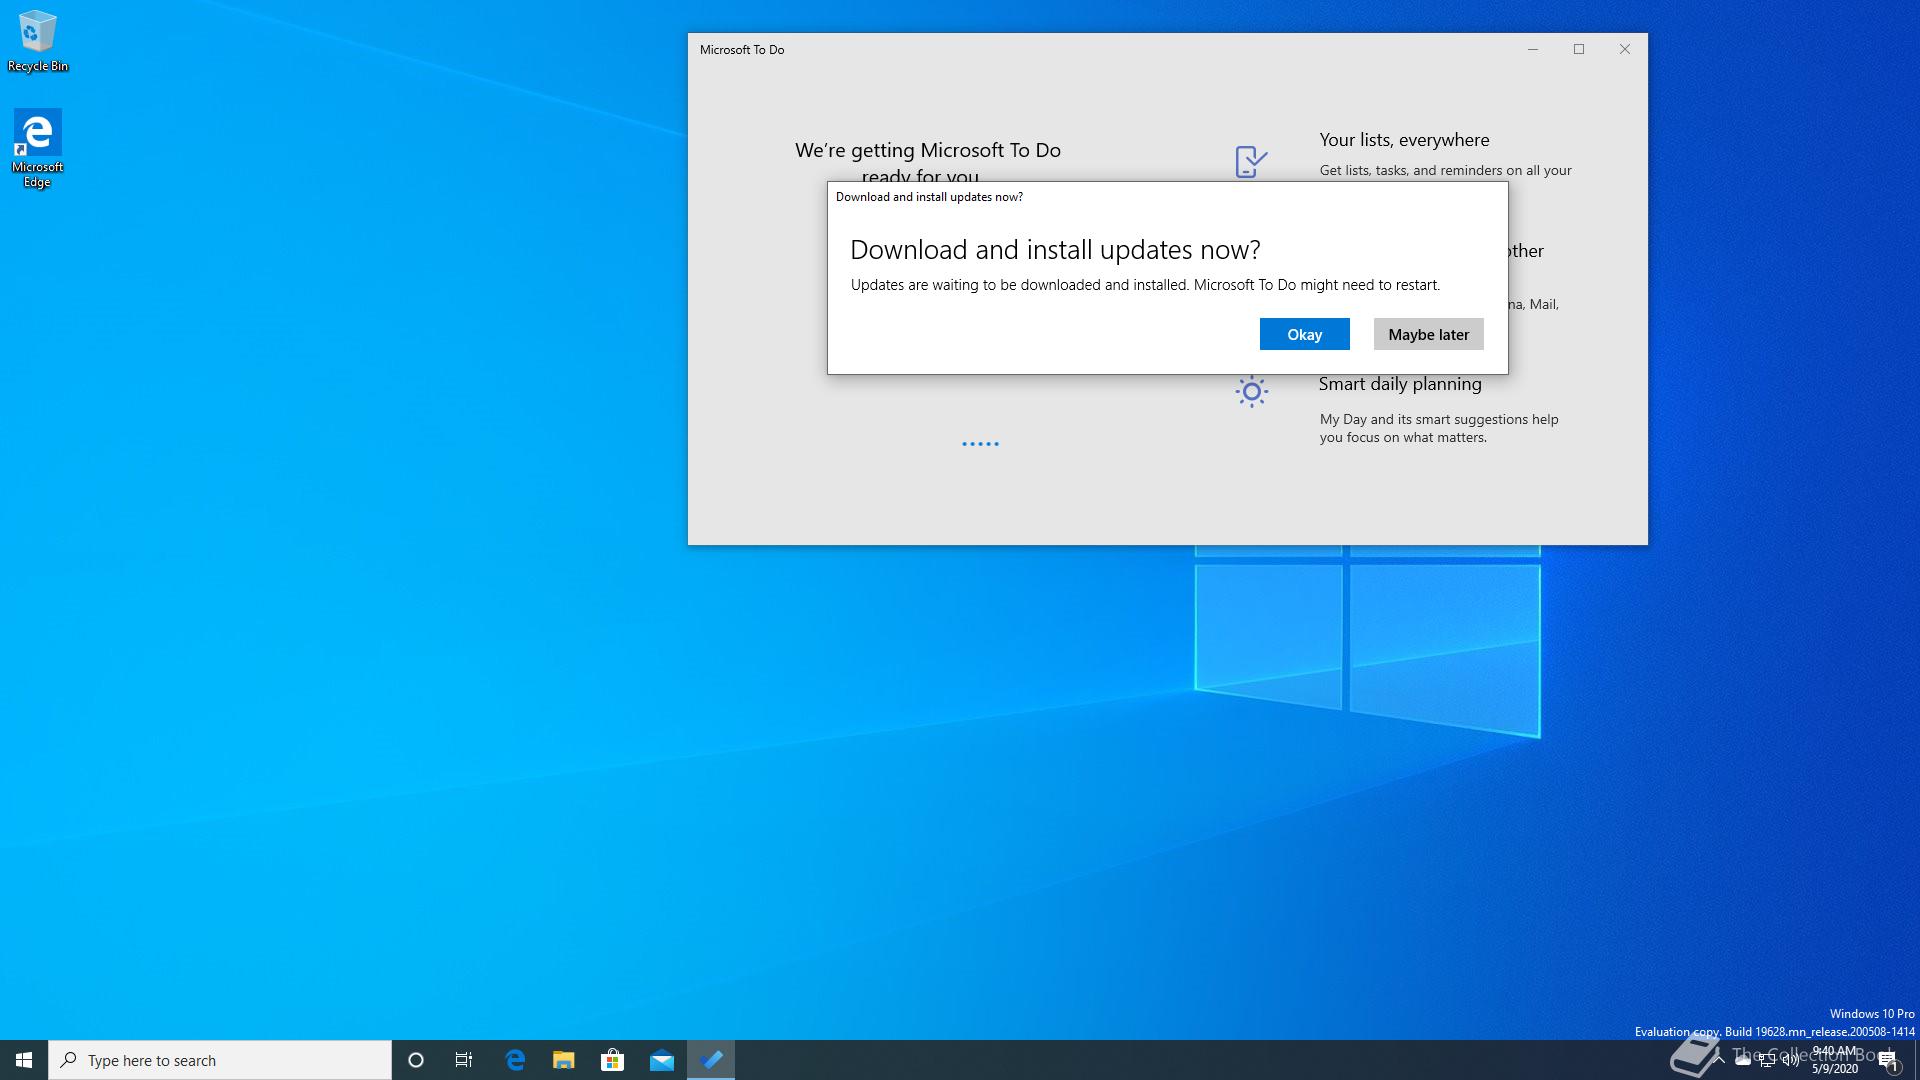
Task: Launch Edge from the taskbar
Action: pyautogui.click(x=515, y=1060)
